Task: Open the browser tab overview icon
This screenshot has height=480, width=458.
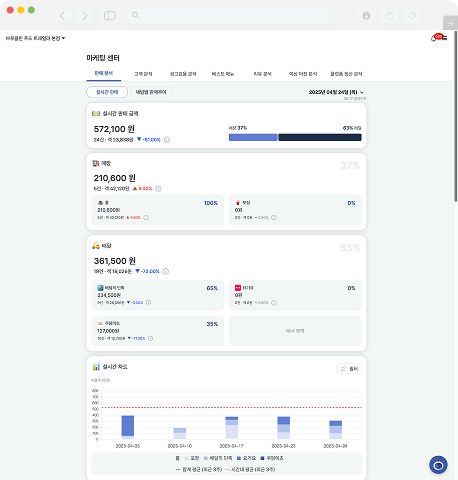Action: pyautogui.click(x=412, y=15)
